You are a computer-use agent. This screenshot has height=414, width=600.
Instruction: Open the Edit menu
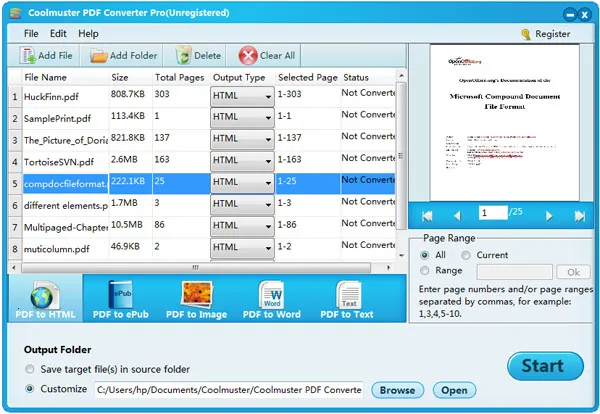click(59, 33)
